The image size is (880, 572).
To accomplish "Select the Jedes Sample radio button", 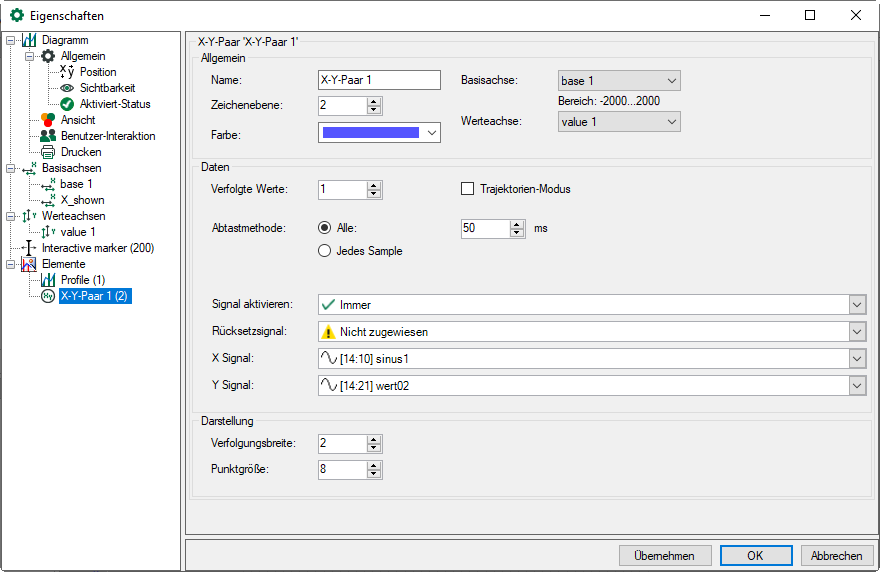I will click(x=324, y=251).
